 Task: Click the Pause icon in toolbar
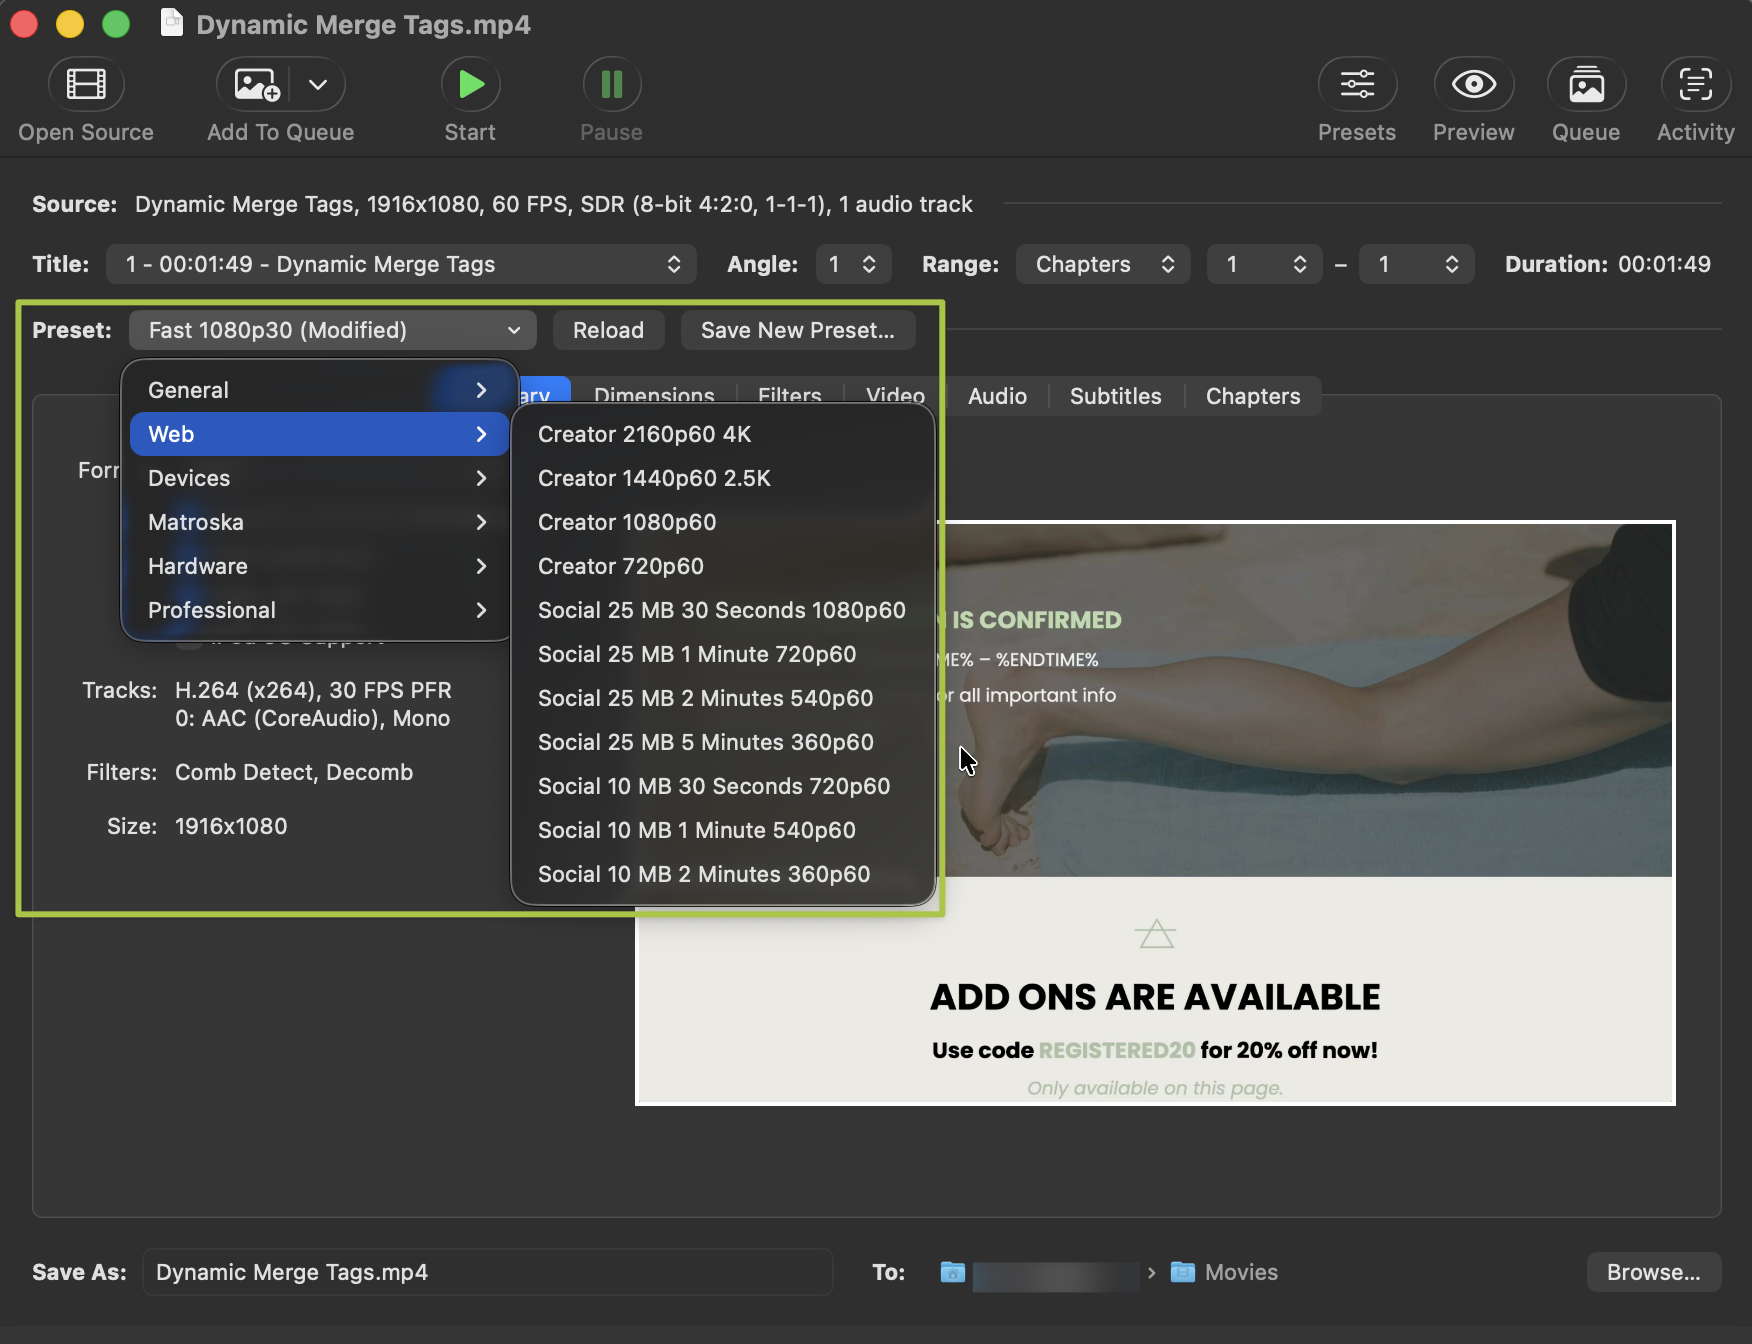tap(611, 84)
